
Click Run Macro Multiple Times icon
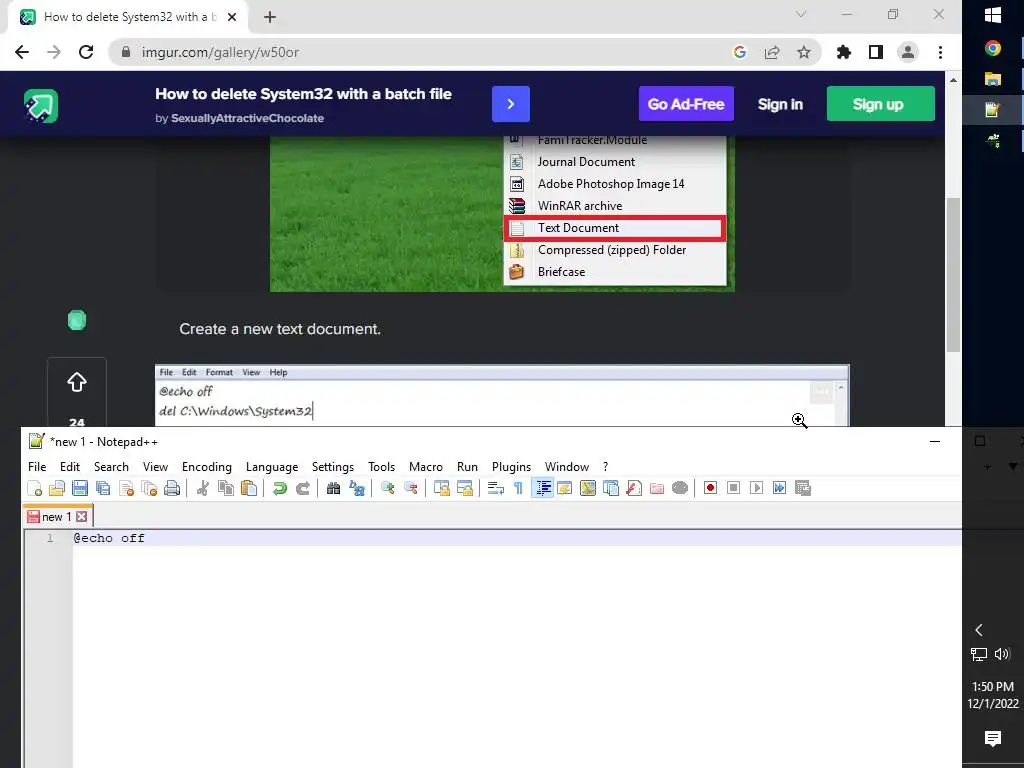point(780,488)
